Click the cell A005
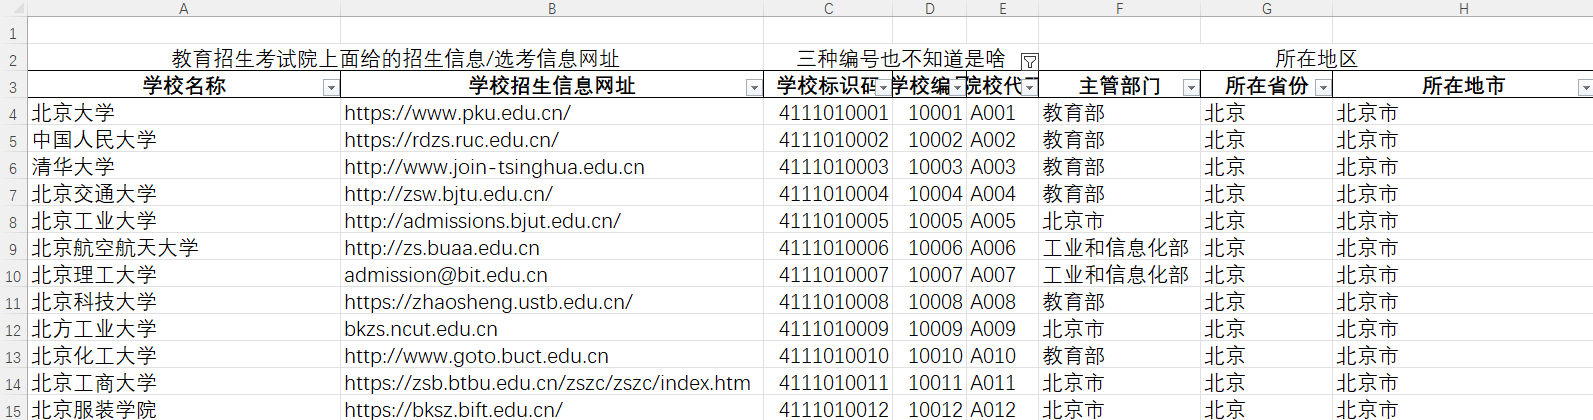 click(1002, 221)
